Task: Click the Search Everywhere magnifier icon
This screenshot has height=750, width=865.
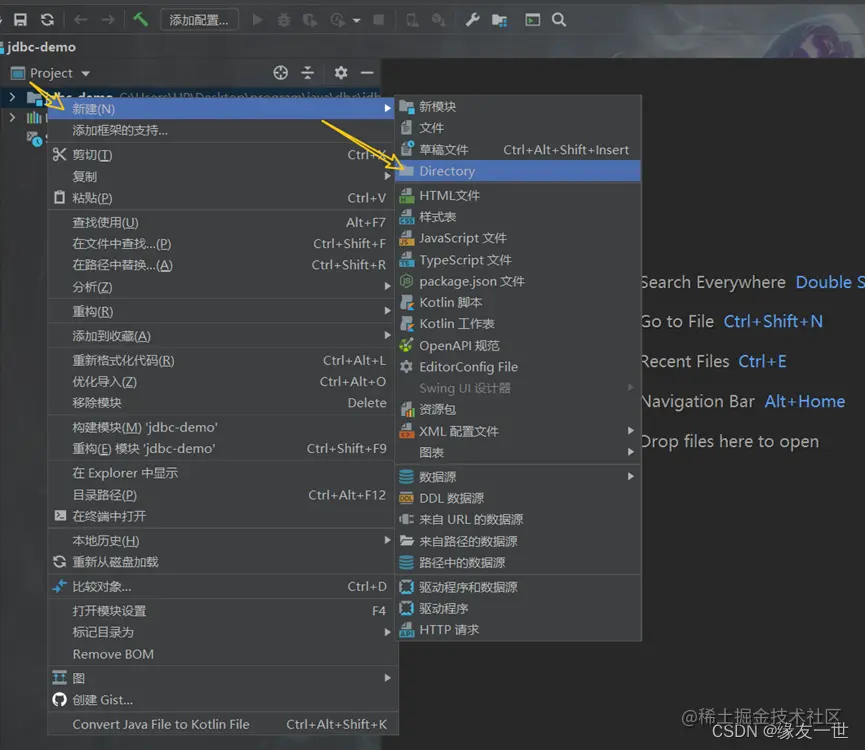Action: coord(559,20)
